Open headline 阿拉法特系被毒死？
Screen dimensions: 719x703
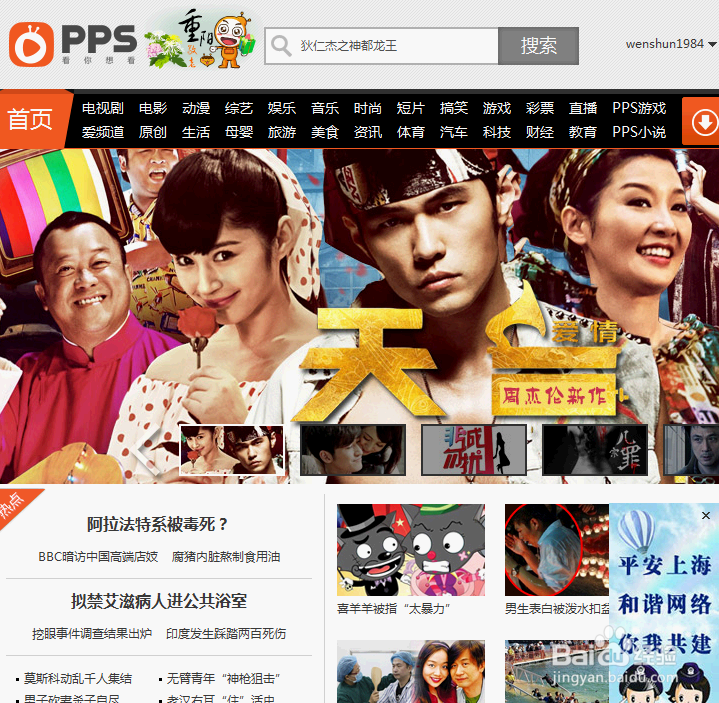click(157, 524)
